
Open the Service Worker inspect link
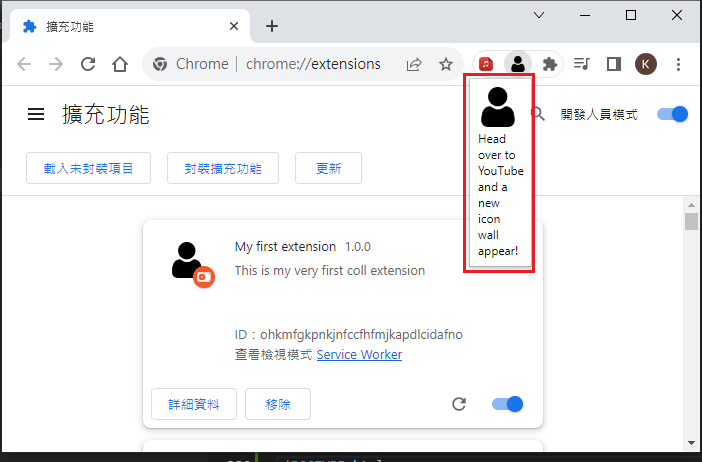point(359,355)
